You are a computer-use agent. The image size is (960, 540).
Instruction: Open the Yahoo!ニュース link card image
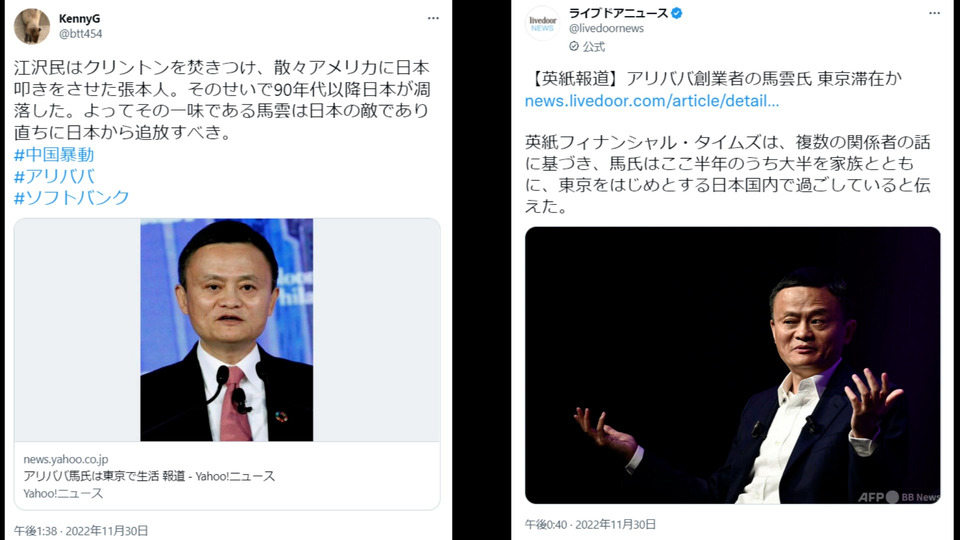pos(227,330)
